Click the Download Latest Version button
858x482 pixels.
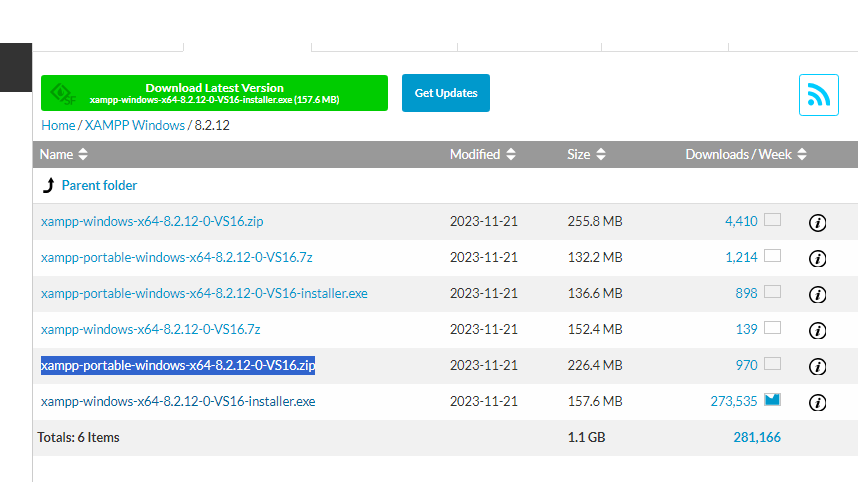(x=214, y=93)
